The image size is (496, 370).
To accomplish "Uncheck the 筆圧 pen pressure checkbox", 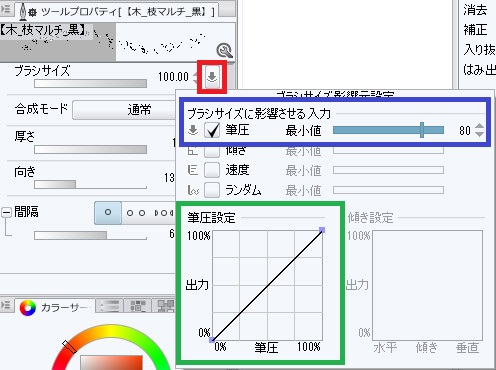I will (x=212, y=130).
